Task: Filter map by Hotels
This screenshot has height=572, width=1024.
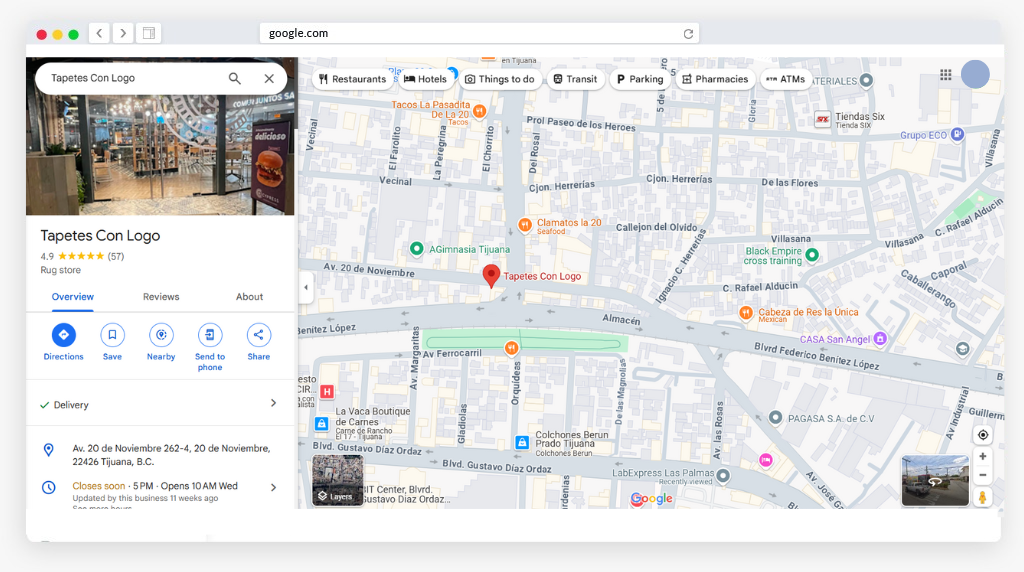Action: point(426,79)
